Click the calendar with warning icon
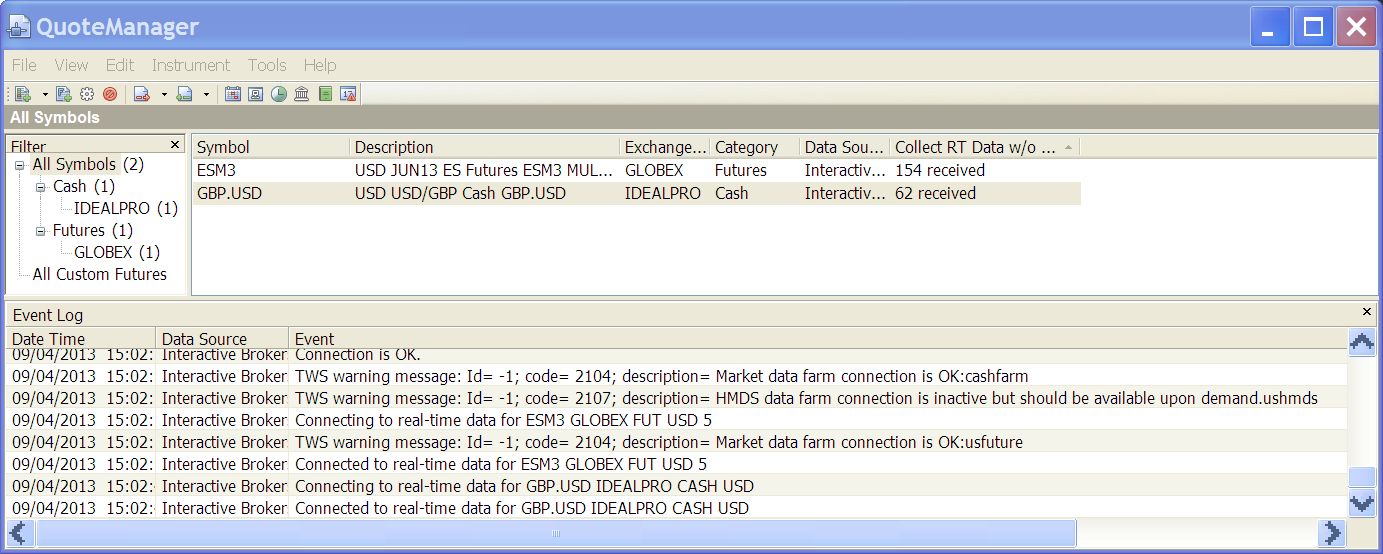1383x554 pixels. (x=348, y=94)
